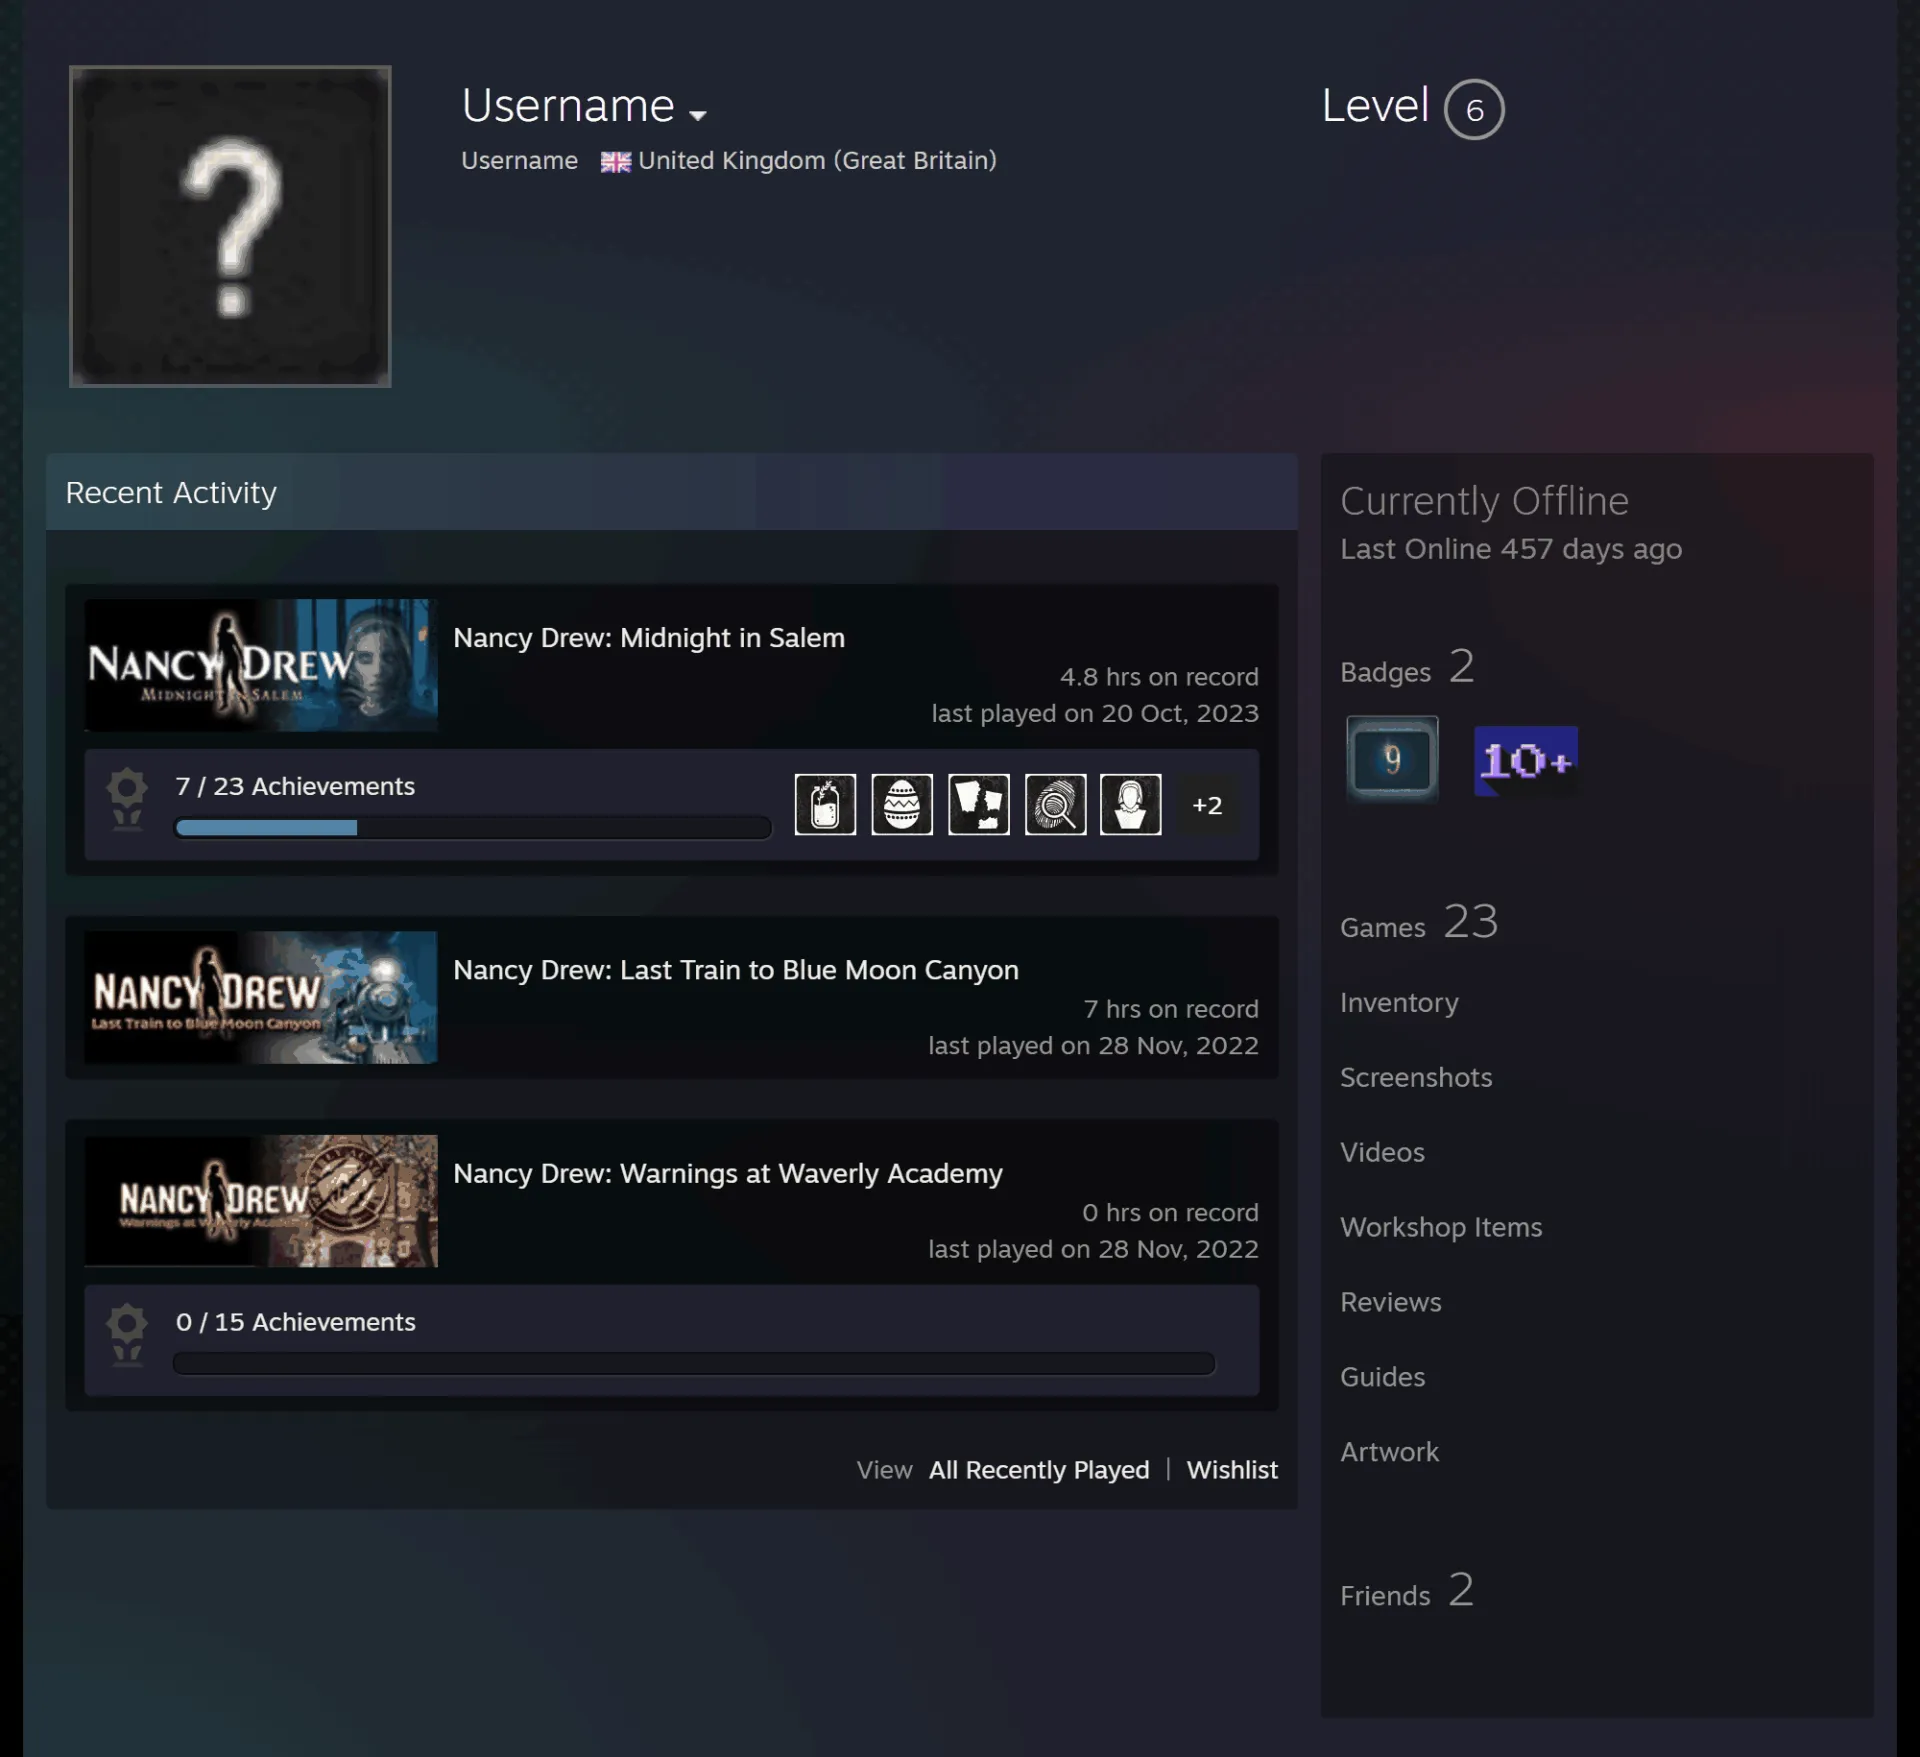Open Last Train to Blue Moon Canyon banner
The image size is (1920, 1757).
pos(261,997)
